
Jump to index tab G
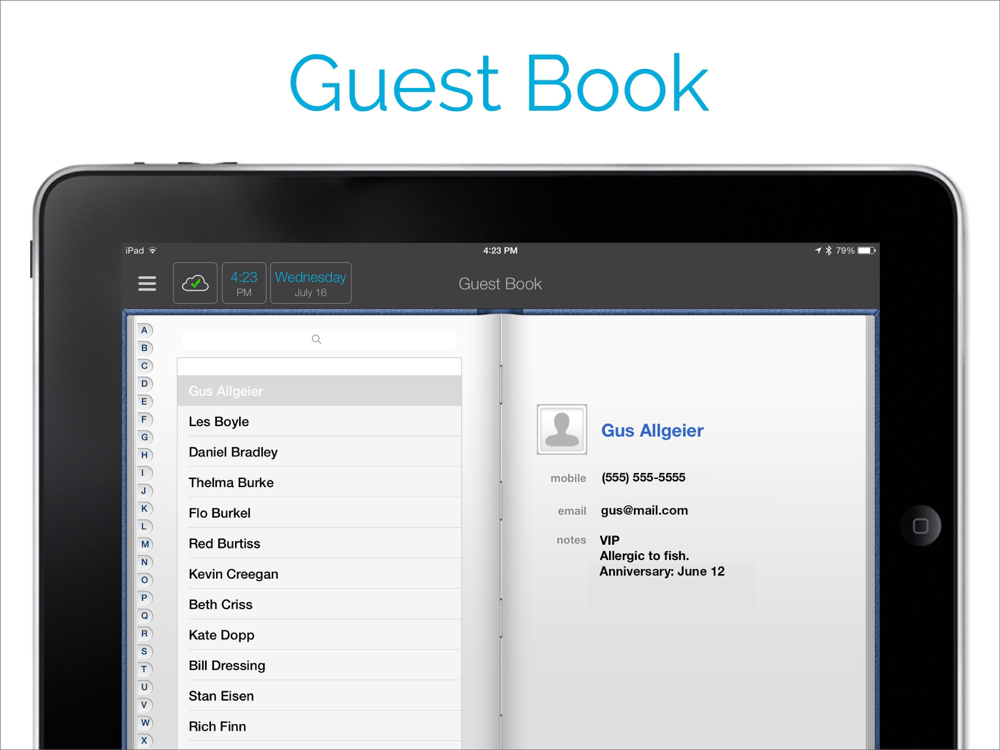coord(145,437)
